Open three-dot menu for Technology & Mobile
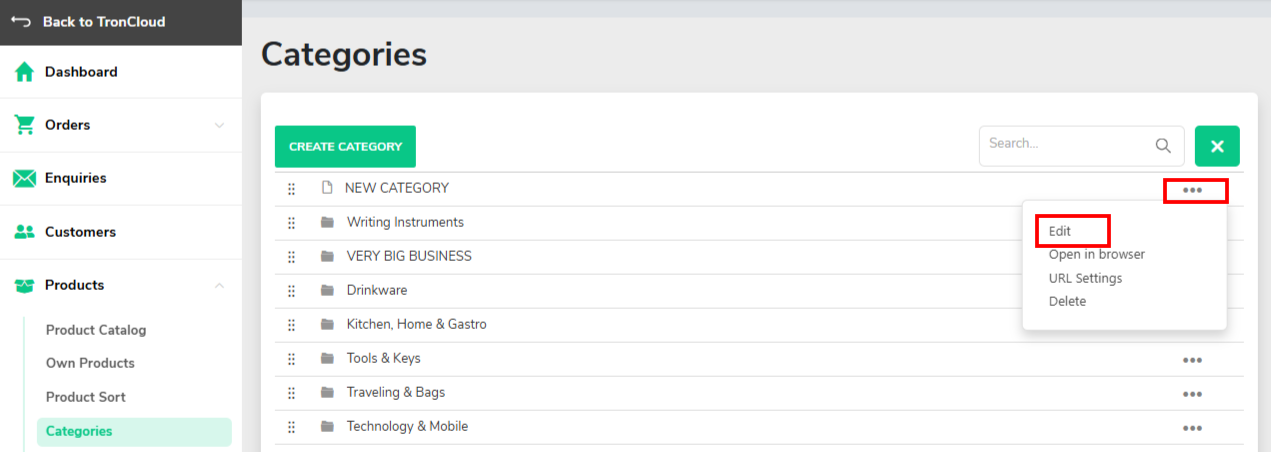The width and height of the screenshot is (1271, 452). click(x=1192, y=428)
